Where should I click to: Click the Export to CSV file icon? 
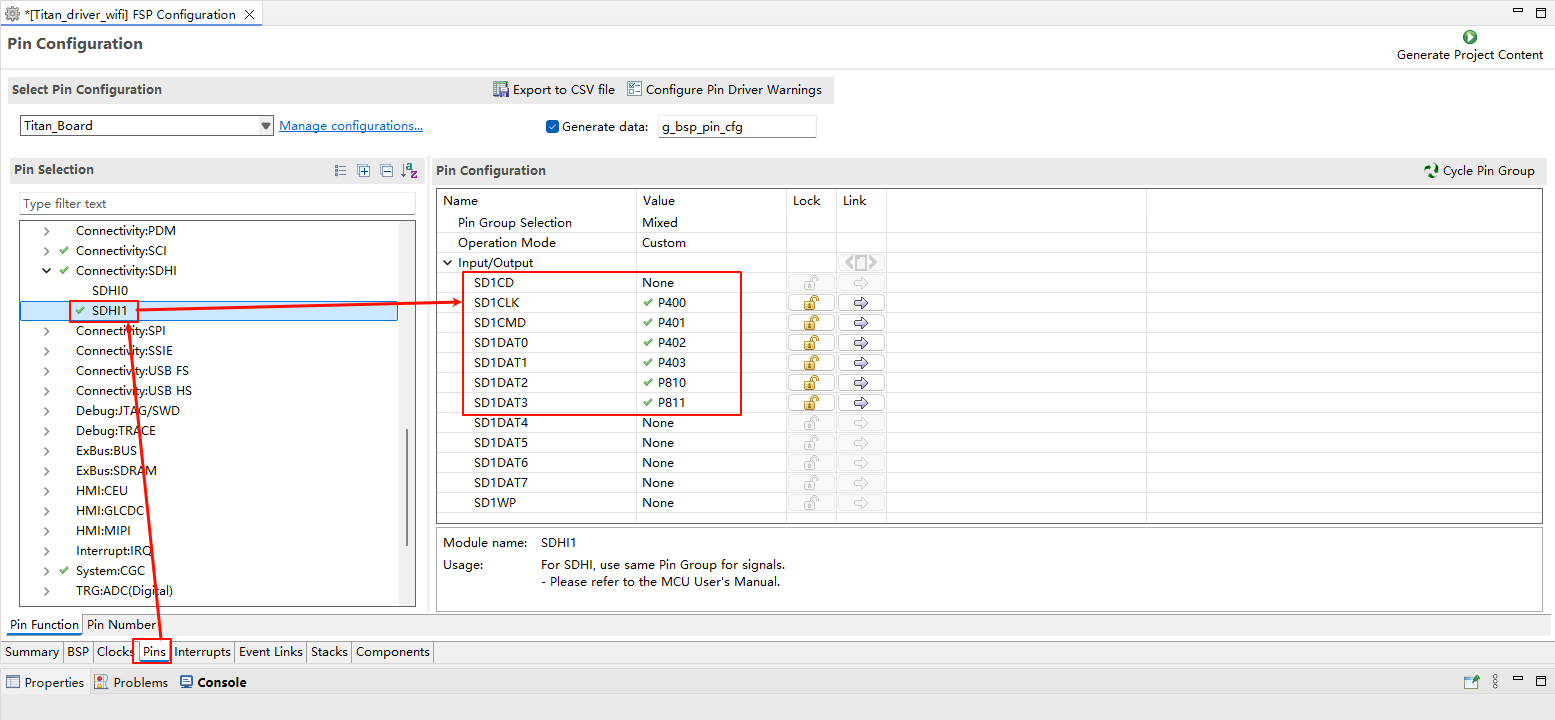[x=501, y=90]
